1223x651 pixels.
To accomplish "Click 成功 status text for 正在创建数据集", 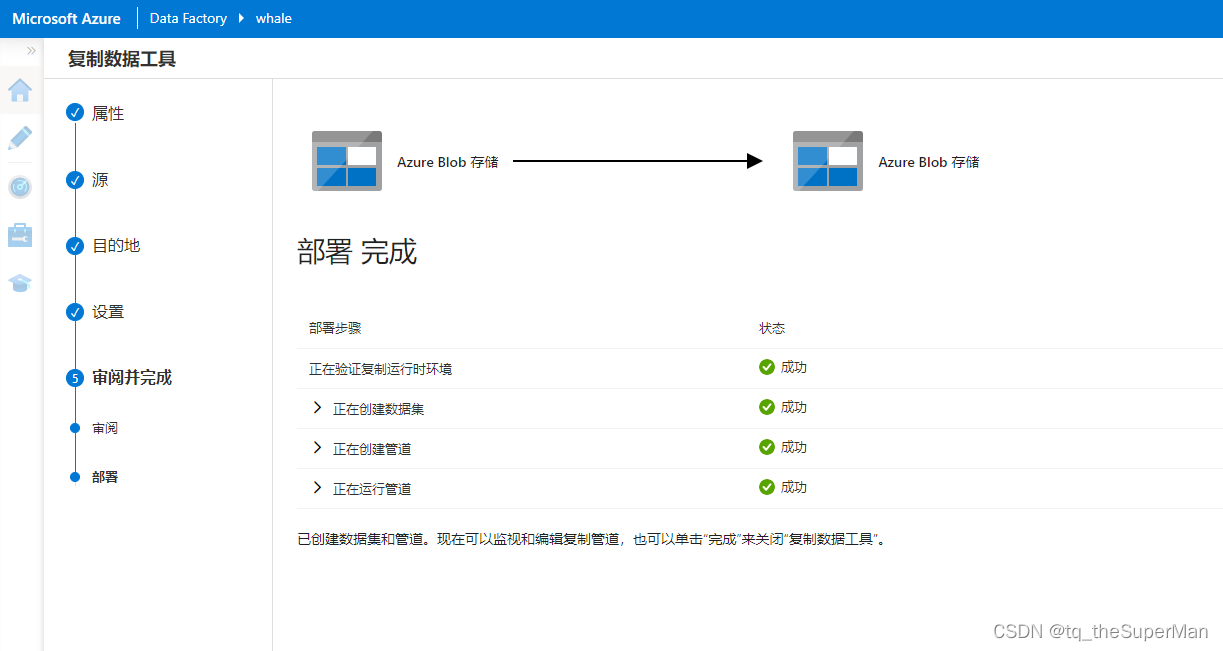I will [794, 407].
